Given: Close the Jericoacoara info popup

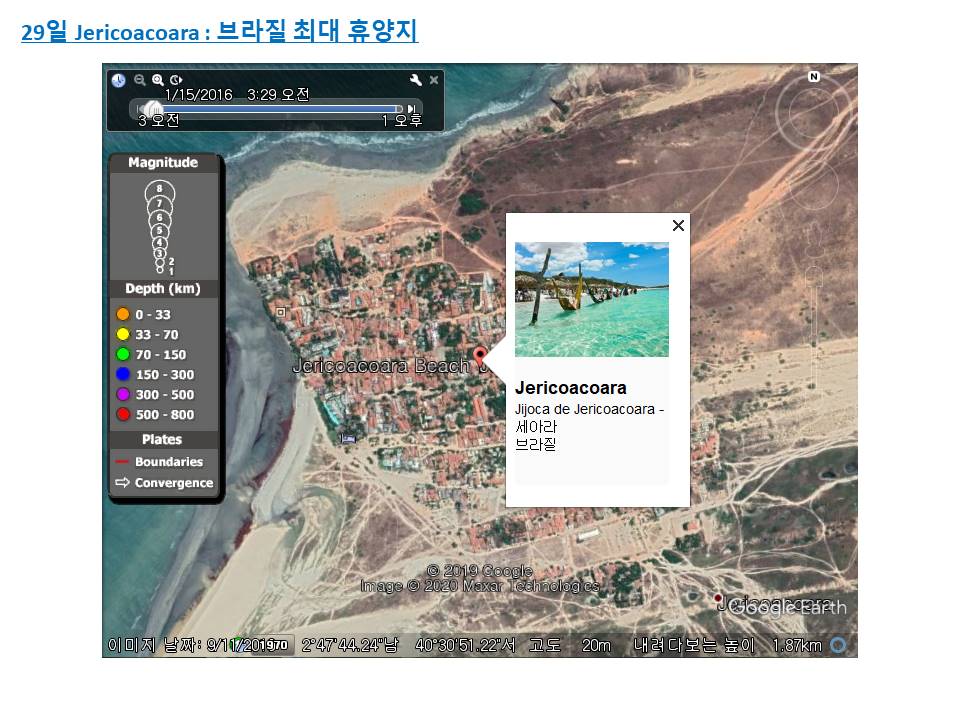Looking at the screenshot, I should [x=678, y=225].
